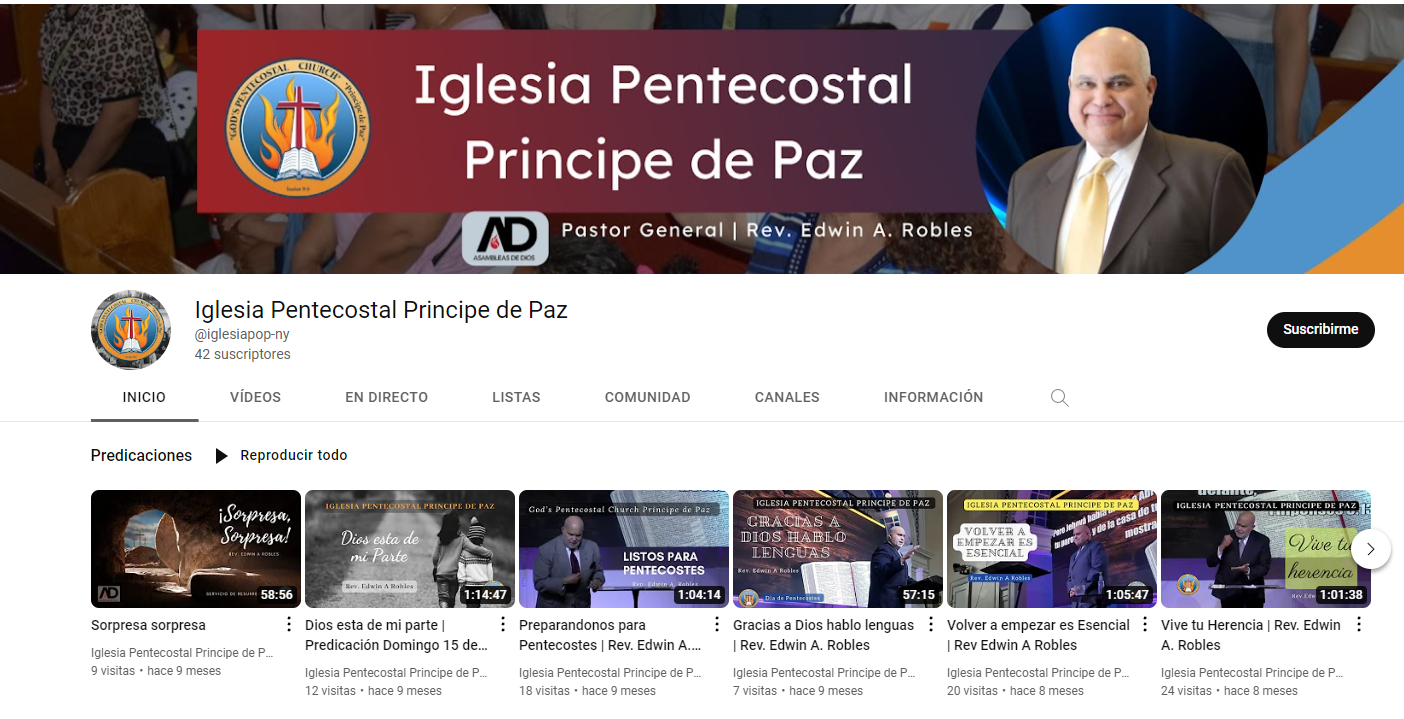Open the Predicaciones section title link
The width and height of the screenshot is (1404, 719).
click(141, 455)
